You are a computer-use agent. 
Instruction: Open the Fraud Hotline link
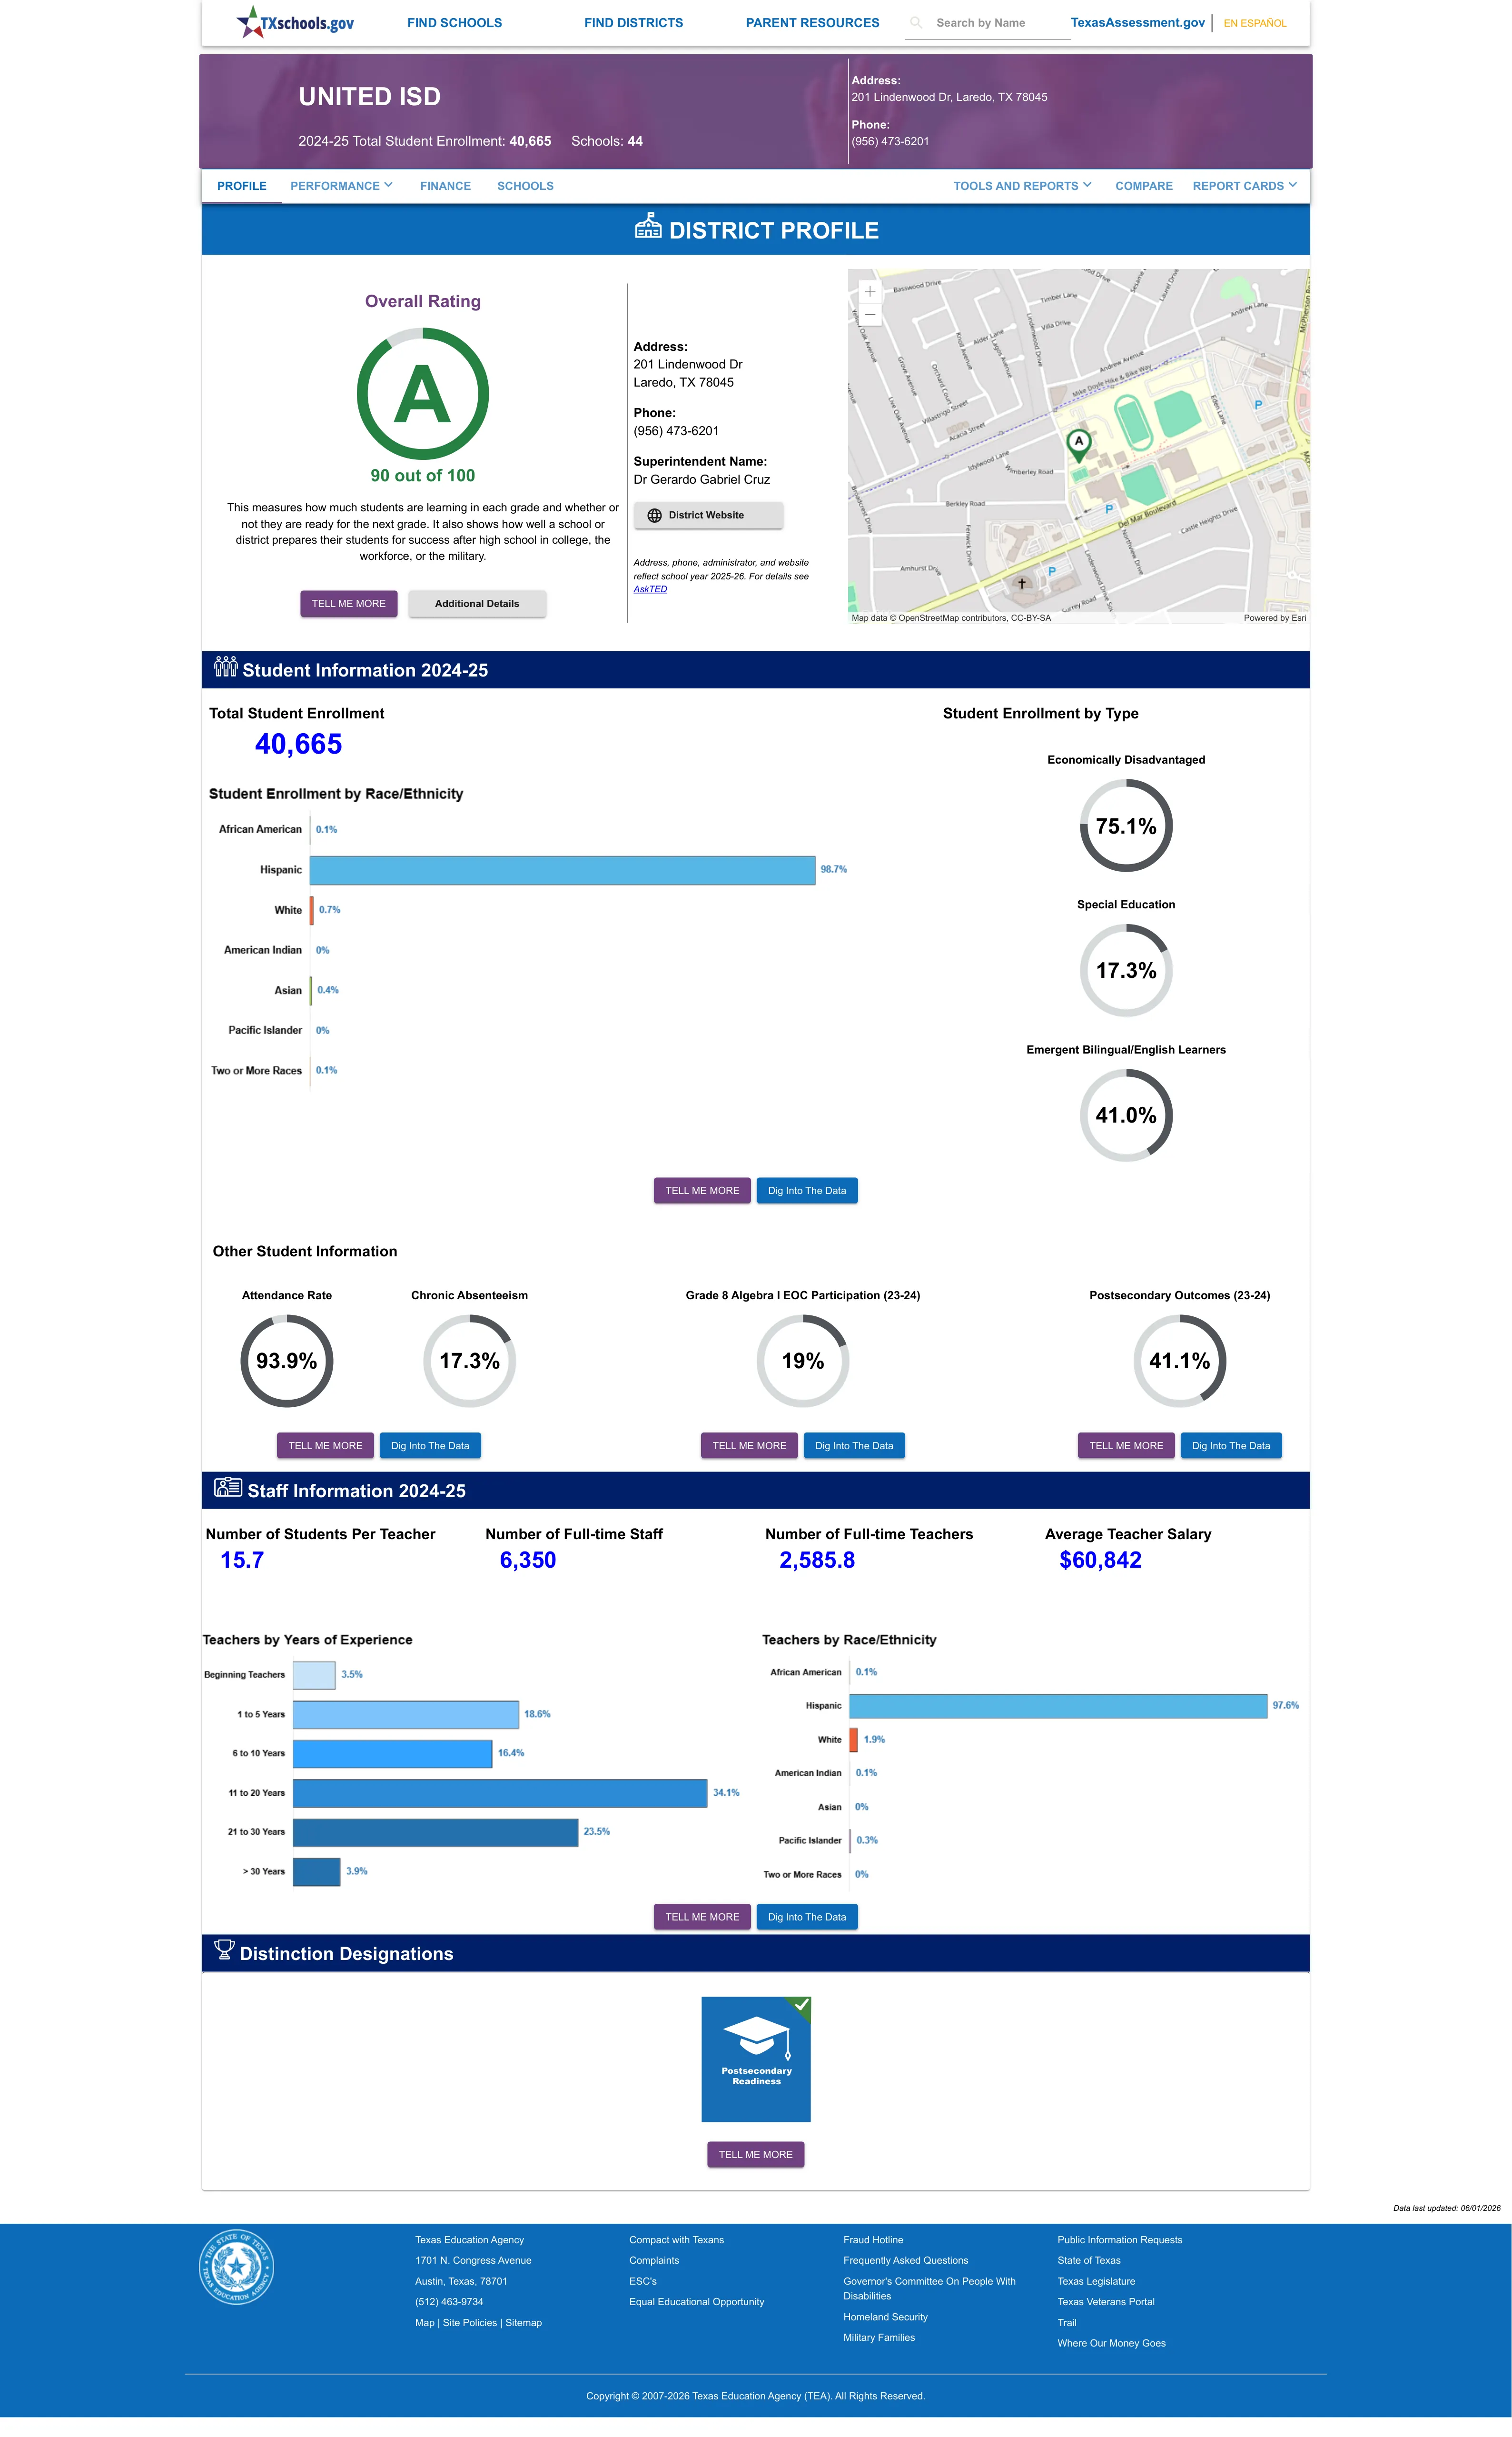873,2240
